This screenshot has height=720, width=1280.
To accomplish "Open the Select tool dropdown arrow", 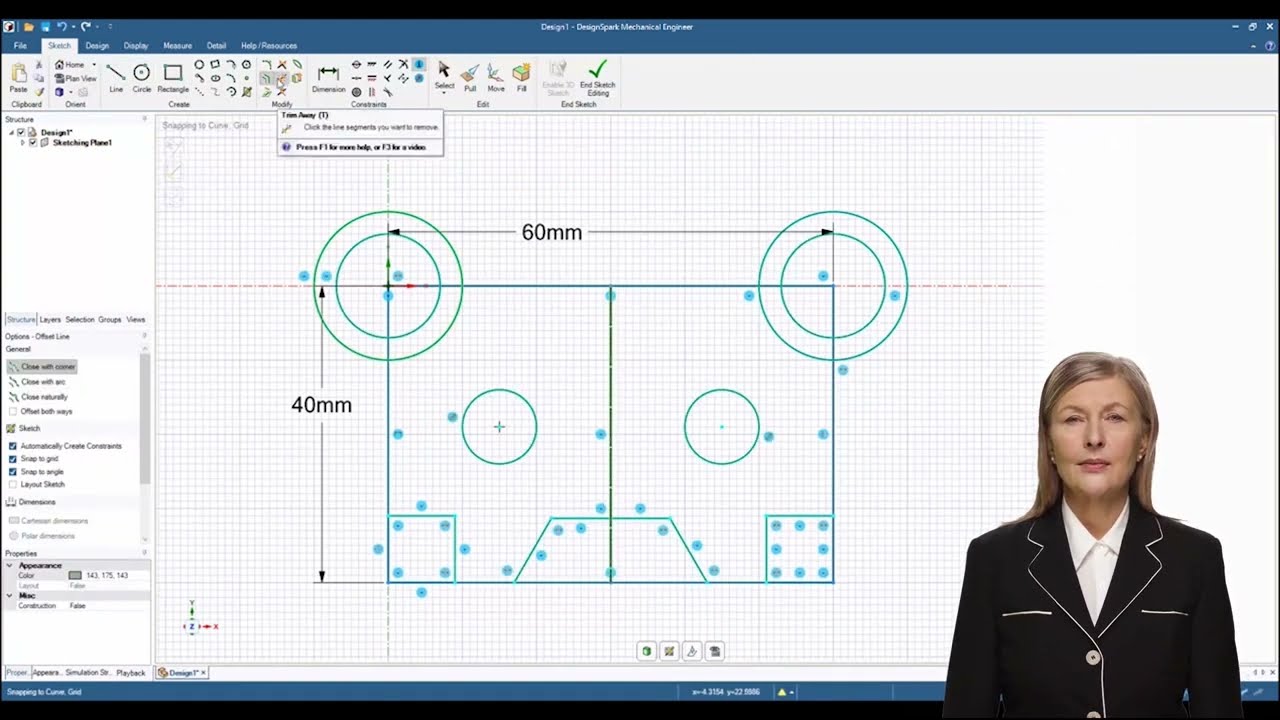I will click(x=444, y=94).
